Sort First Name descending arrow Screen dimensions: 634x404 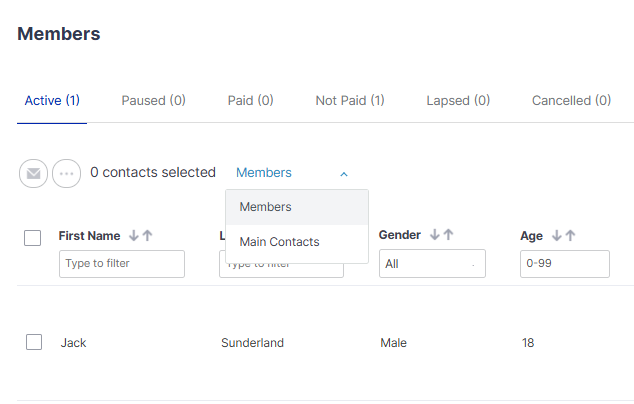(132, 236)
